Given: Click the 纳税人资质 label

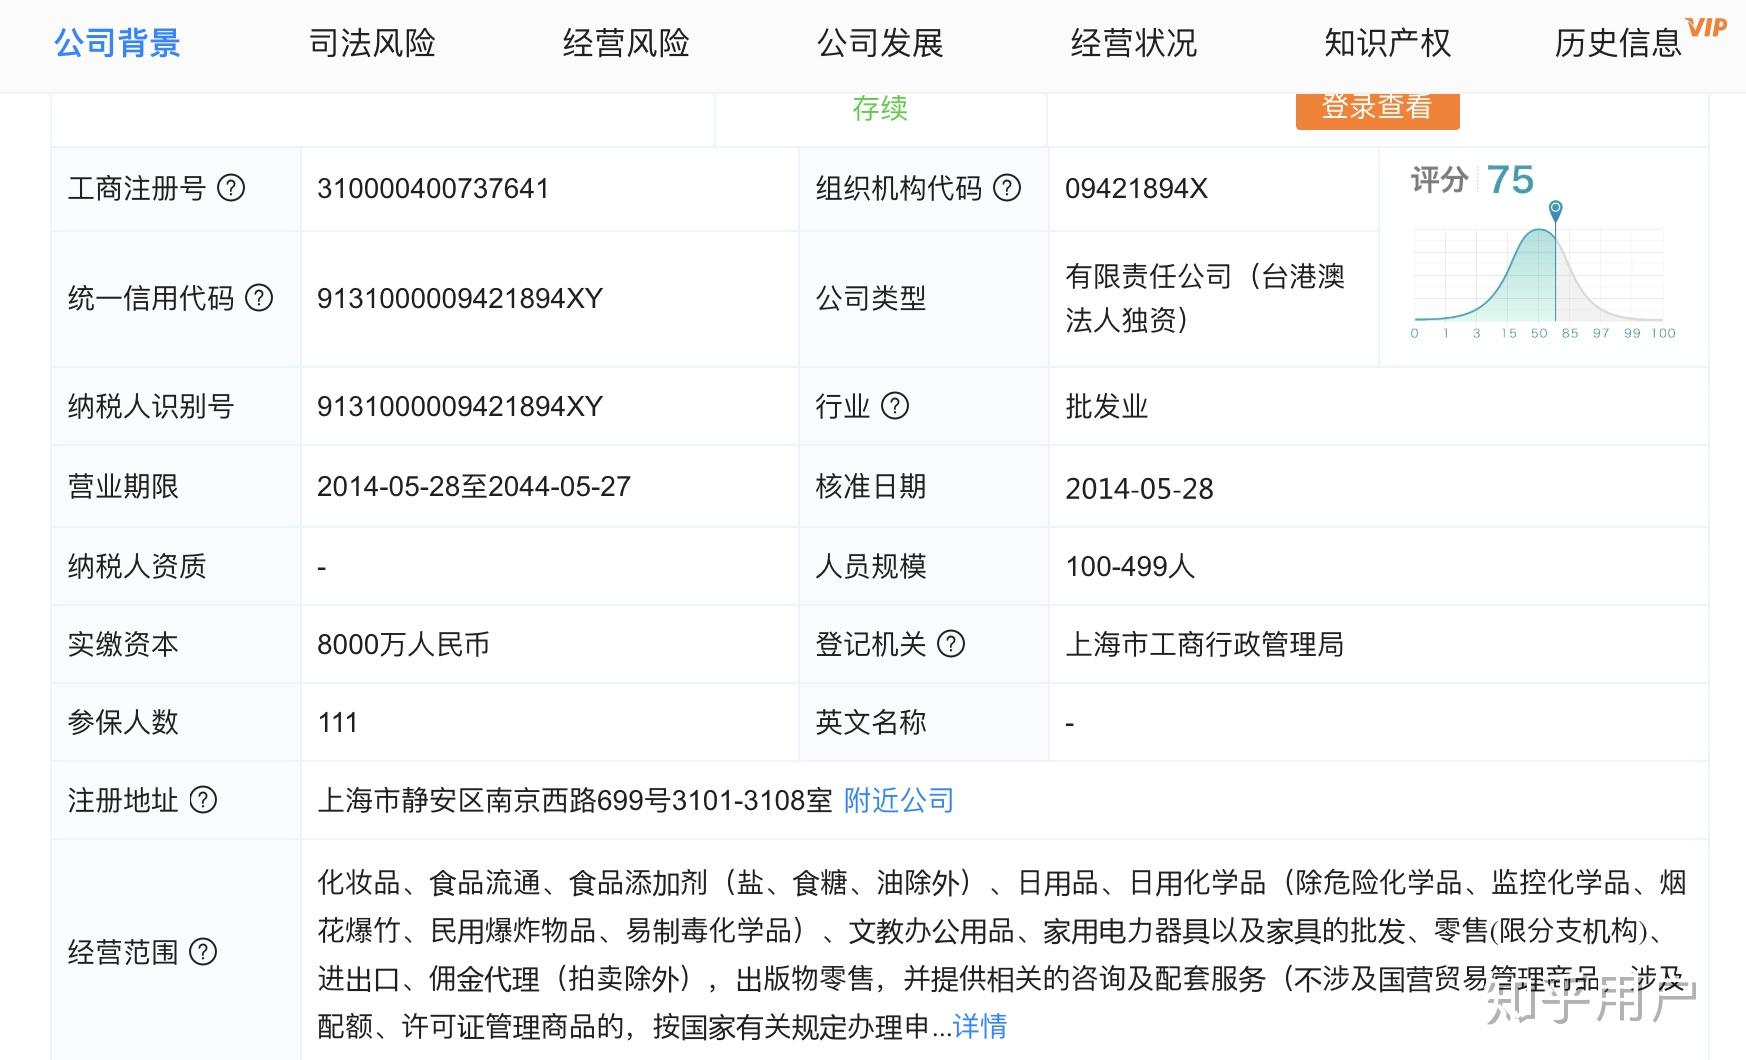Looking at the screenshot, I should tap(137, 566).
